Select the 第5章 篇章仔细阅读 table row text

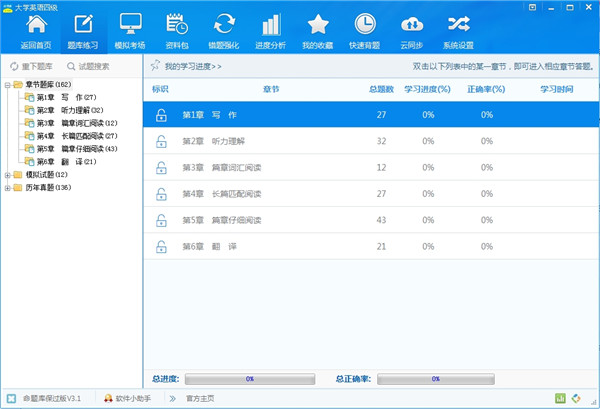click(x=222, y=220)
